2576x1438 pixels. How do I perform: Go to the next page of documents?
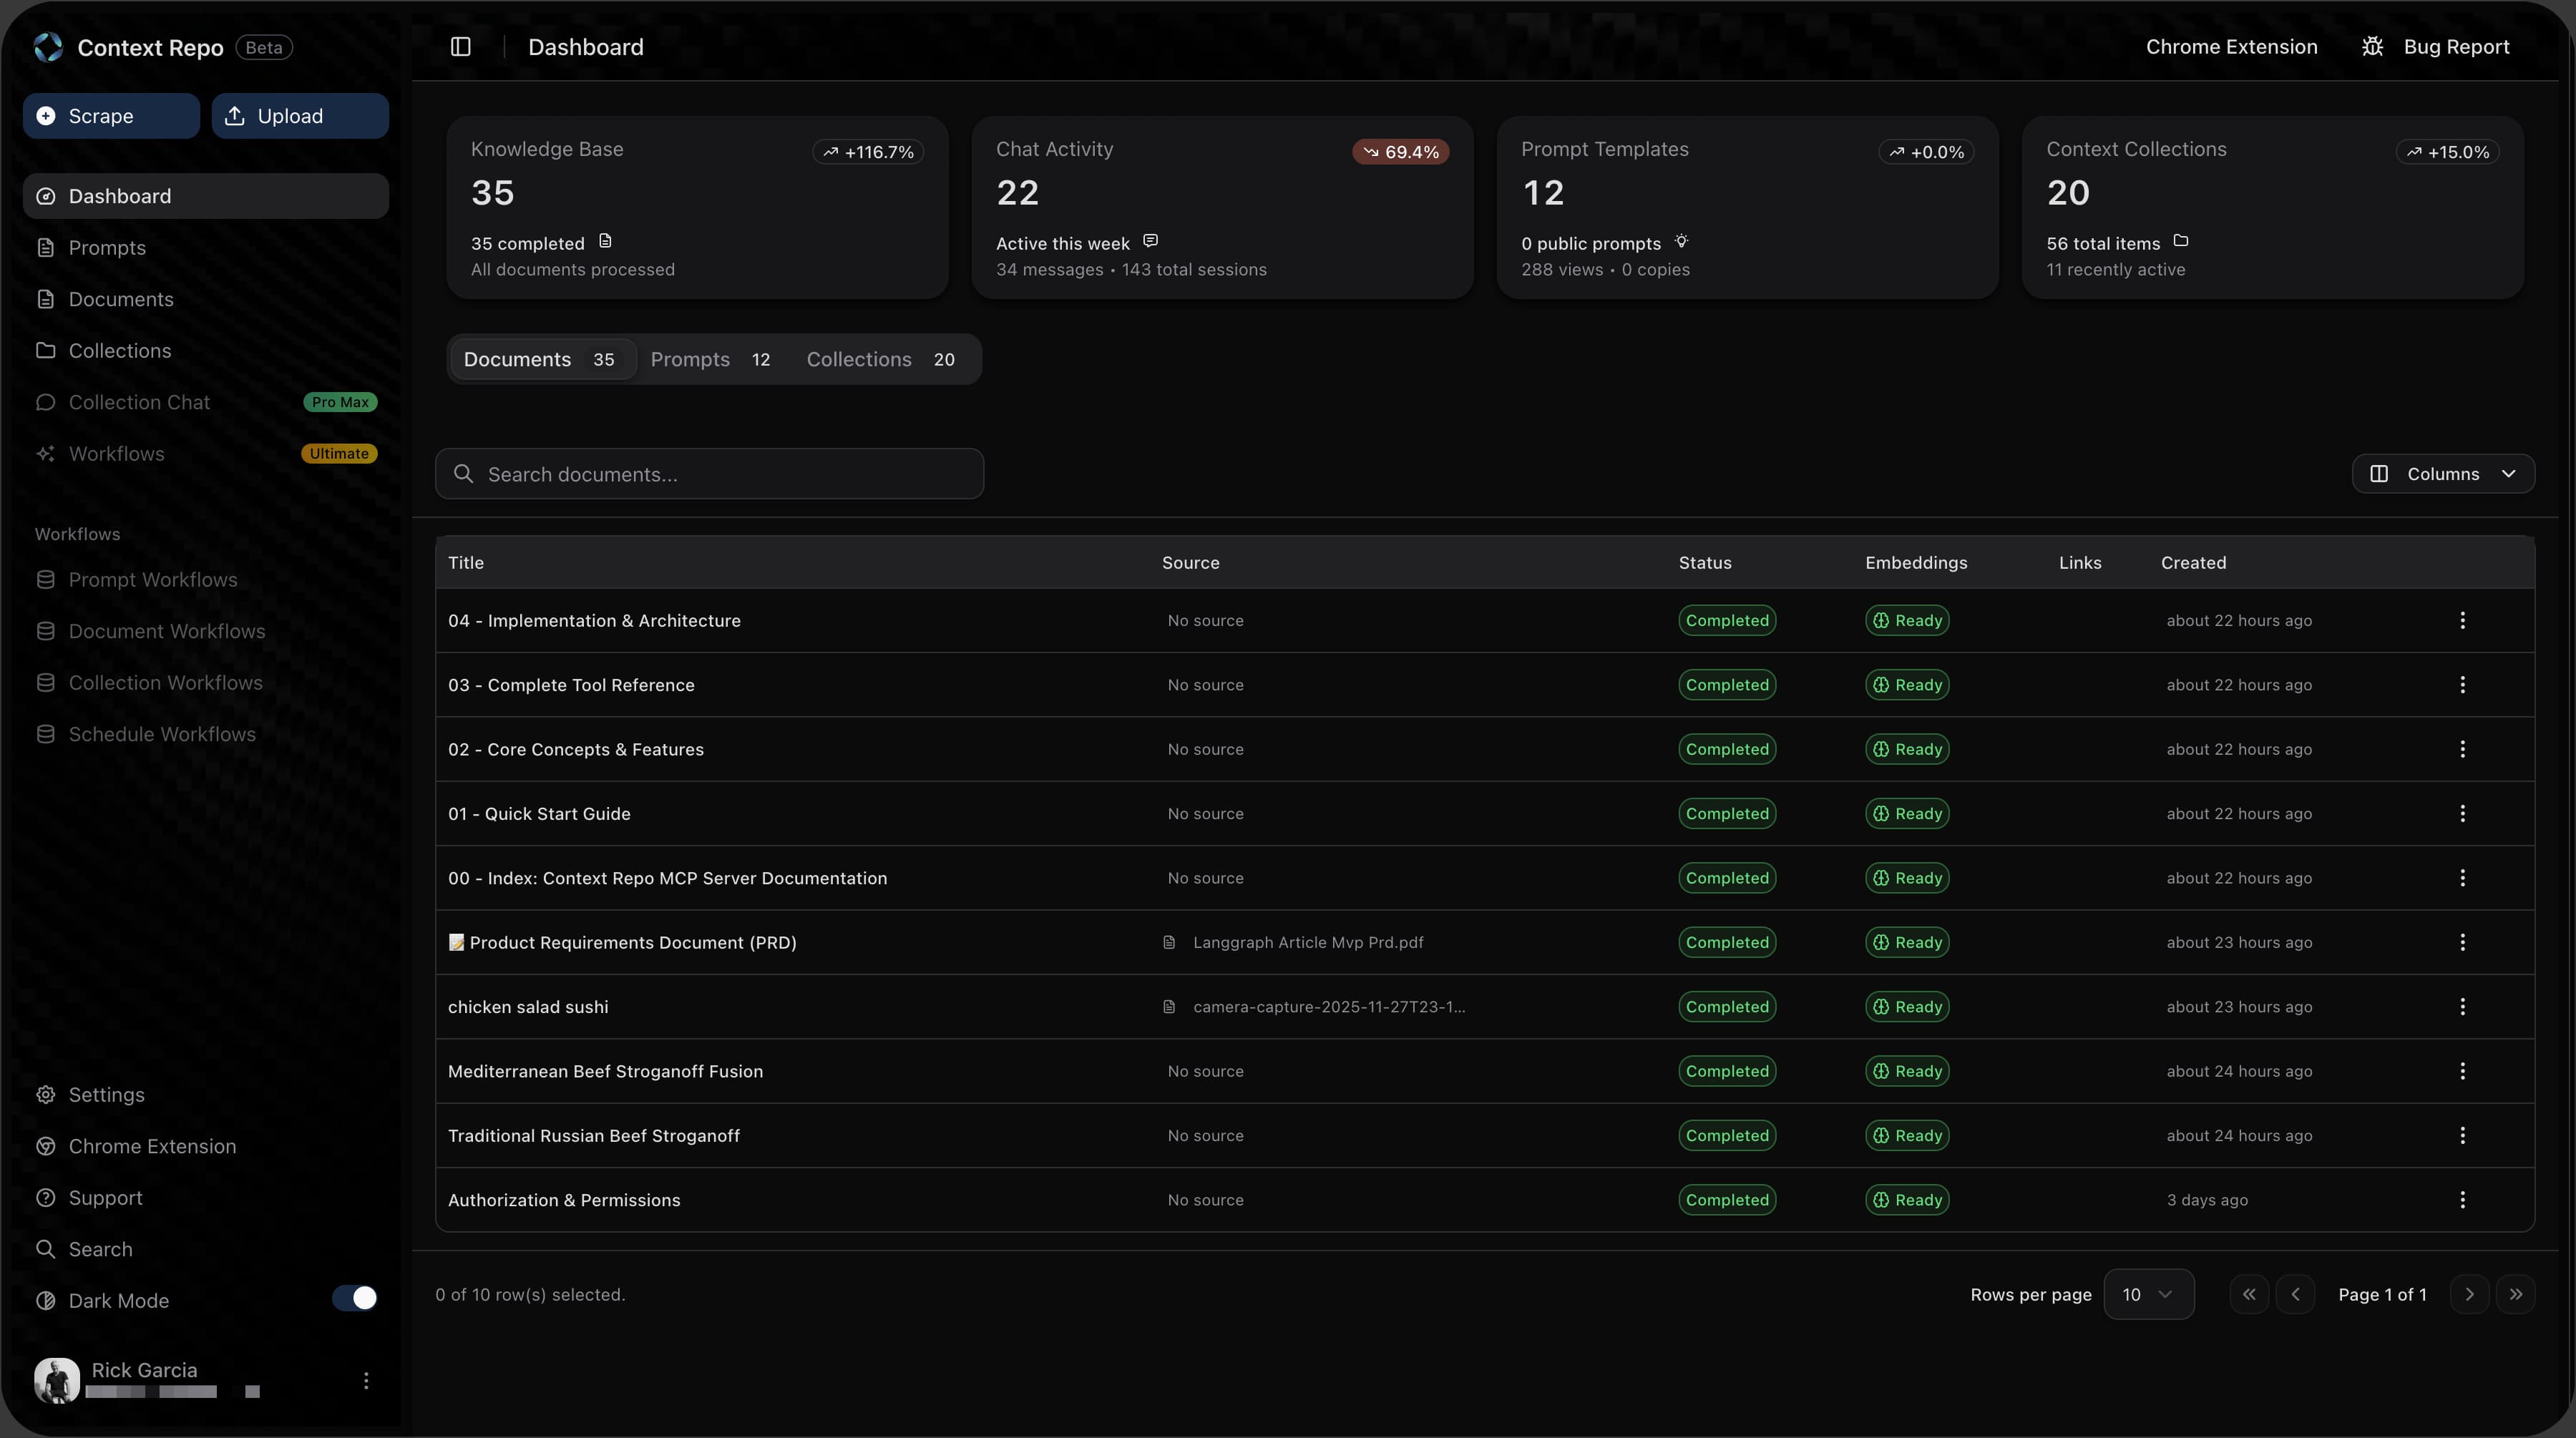click(2468, 1294)
